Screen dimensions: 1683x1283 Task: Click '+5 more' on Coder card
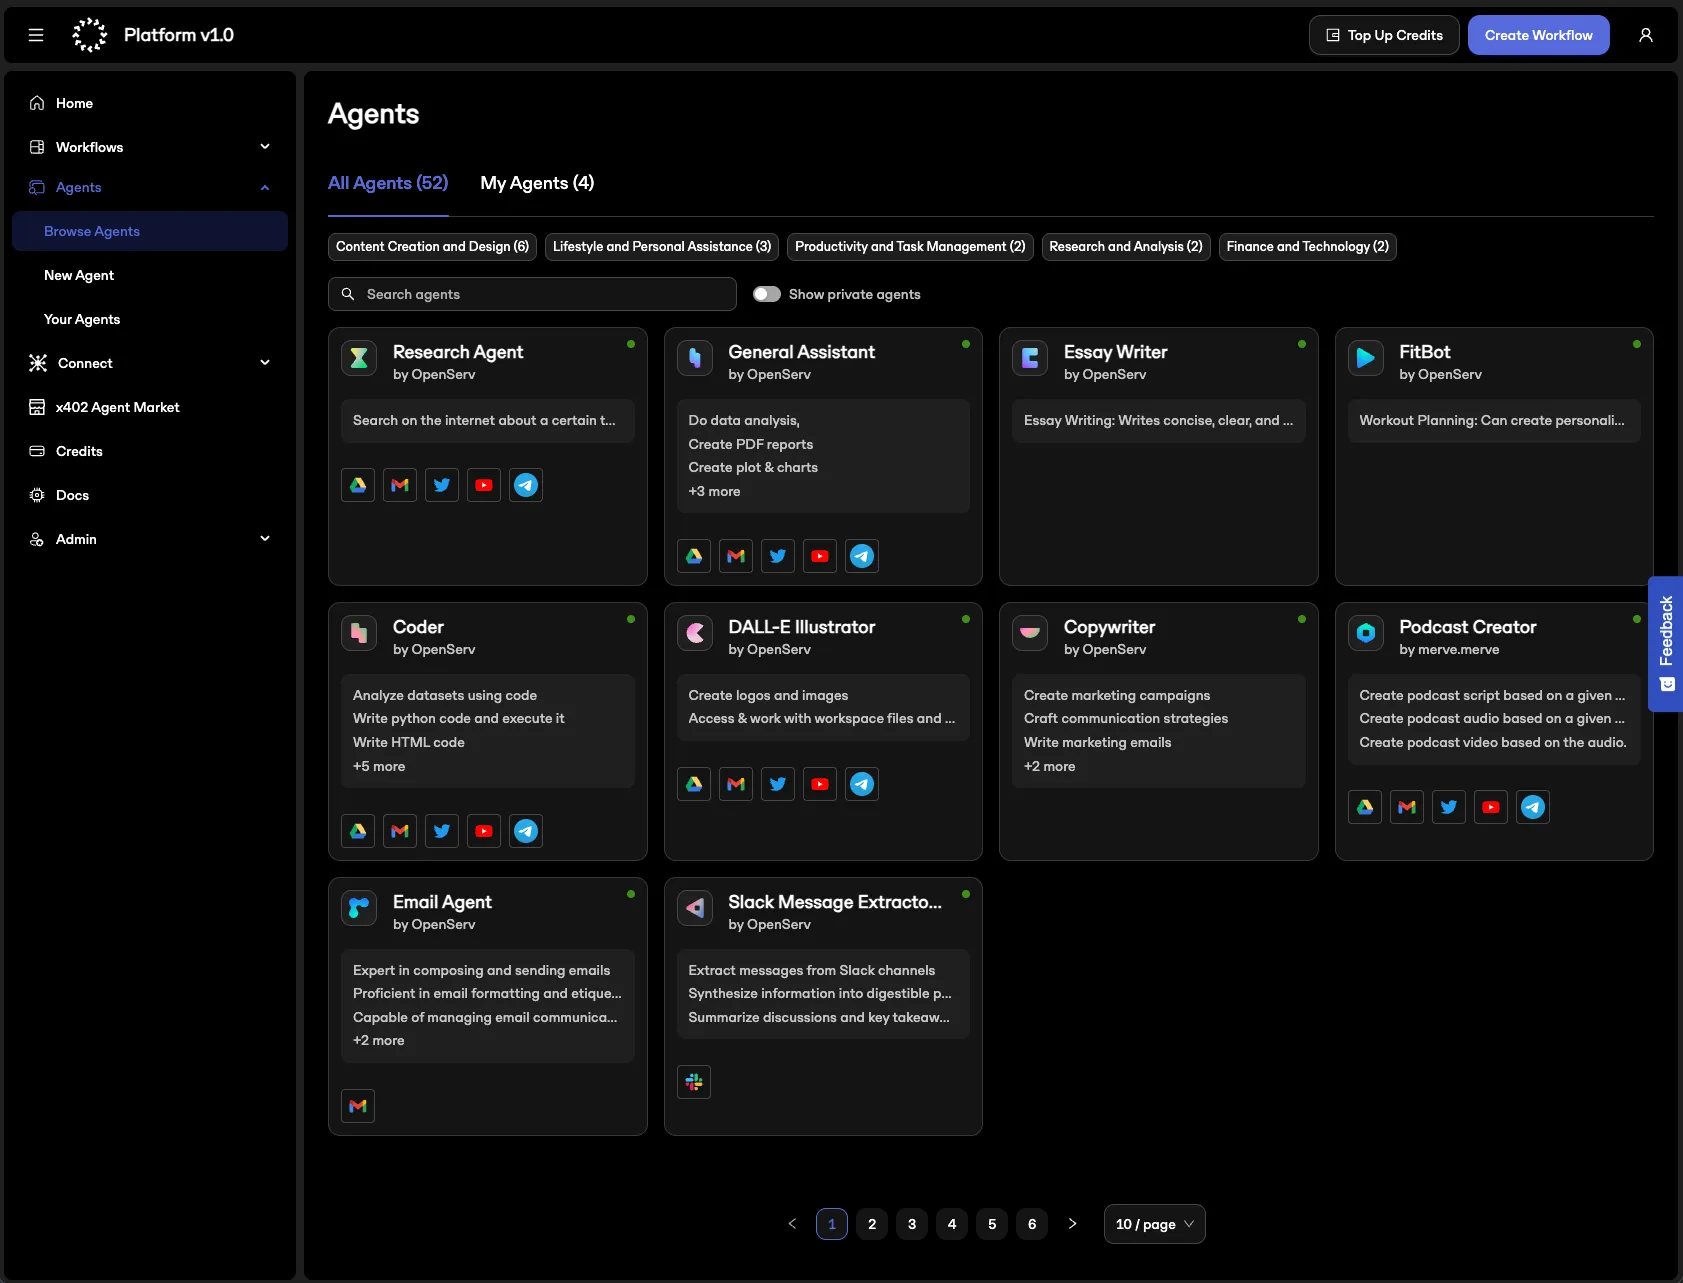click(379, 766)
